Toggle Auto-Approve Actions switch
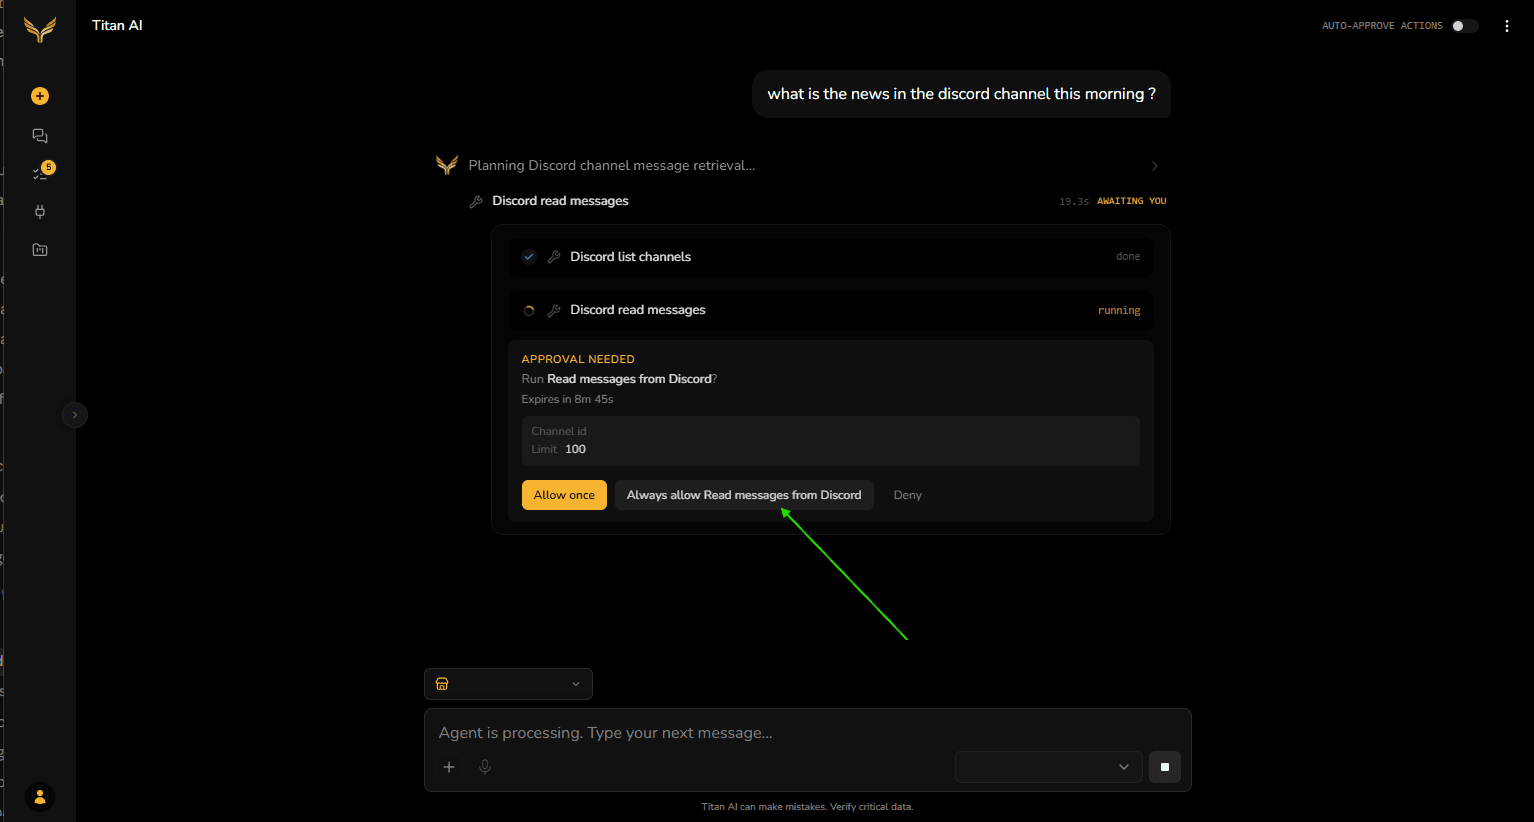This screenshot has height=822, width=1534. [x=1465, y=26]
